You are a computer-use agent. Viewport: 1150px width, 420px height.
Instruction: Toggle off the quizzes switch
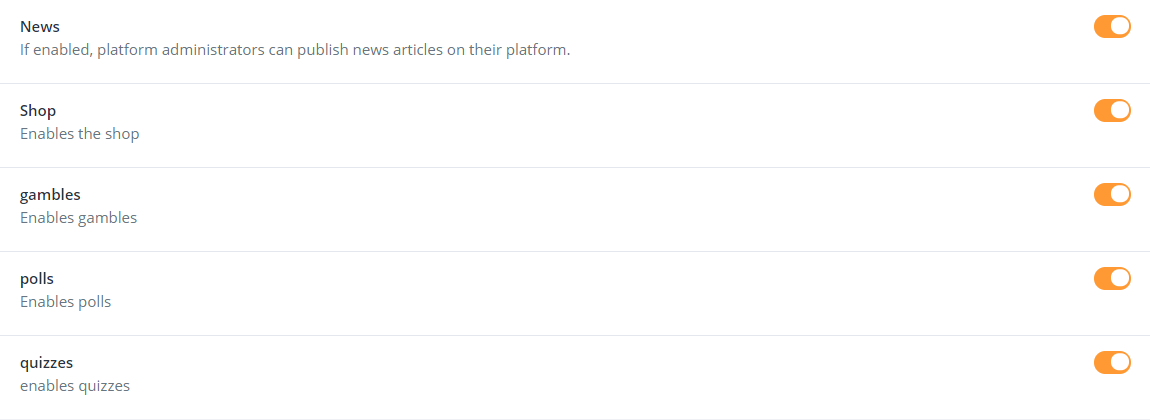pyautogui.click(x=1112, y=362)
